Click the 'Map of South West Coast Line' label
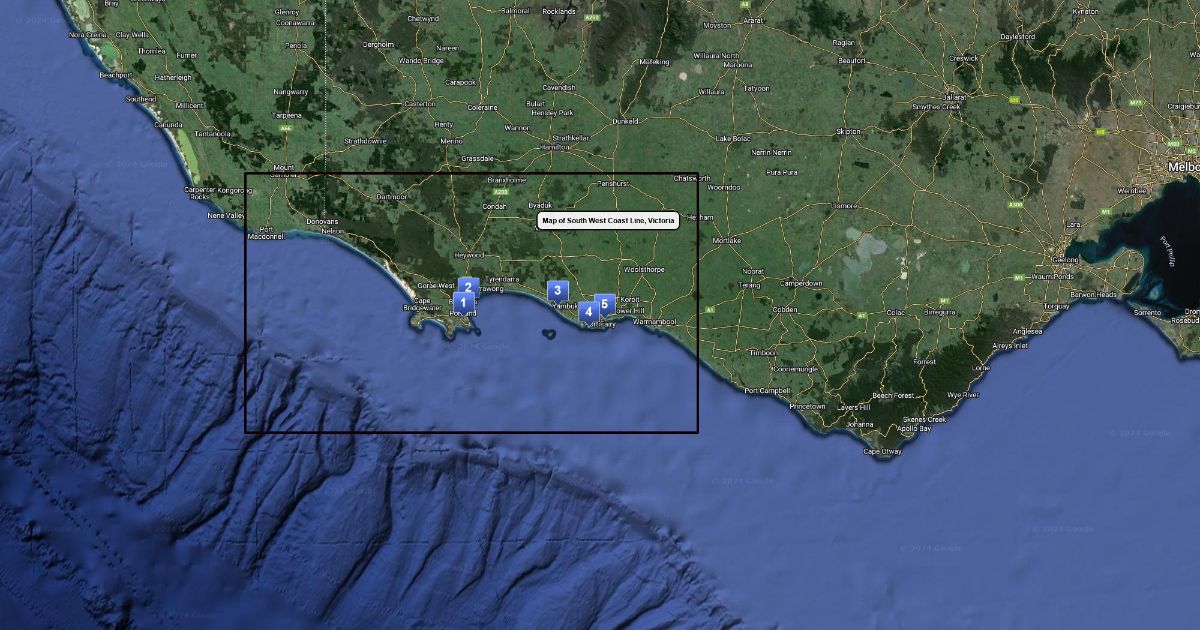Viewport: 1200px width, 630px height. (x=608, y=220)
